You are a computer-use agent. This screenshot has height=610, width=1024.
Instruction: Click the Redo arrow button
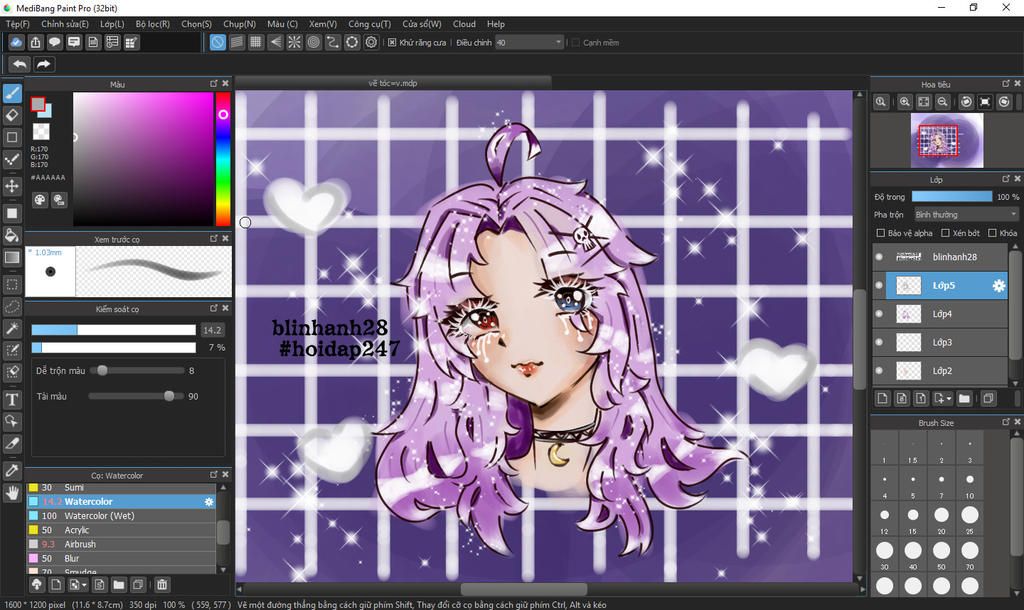pyautogui.click(x=43, y=64)
